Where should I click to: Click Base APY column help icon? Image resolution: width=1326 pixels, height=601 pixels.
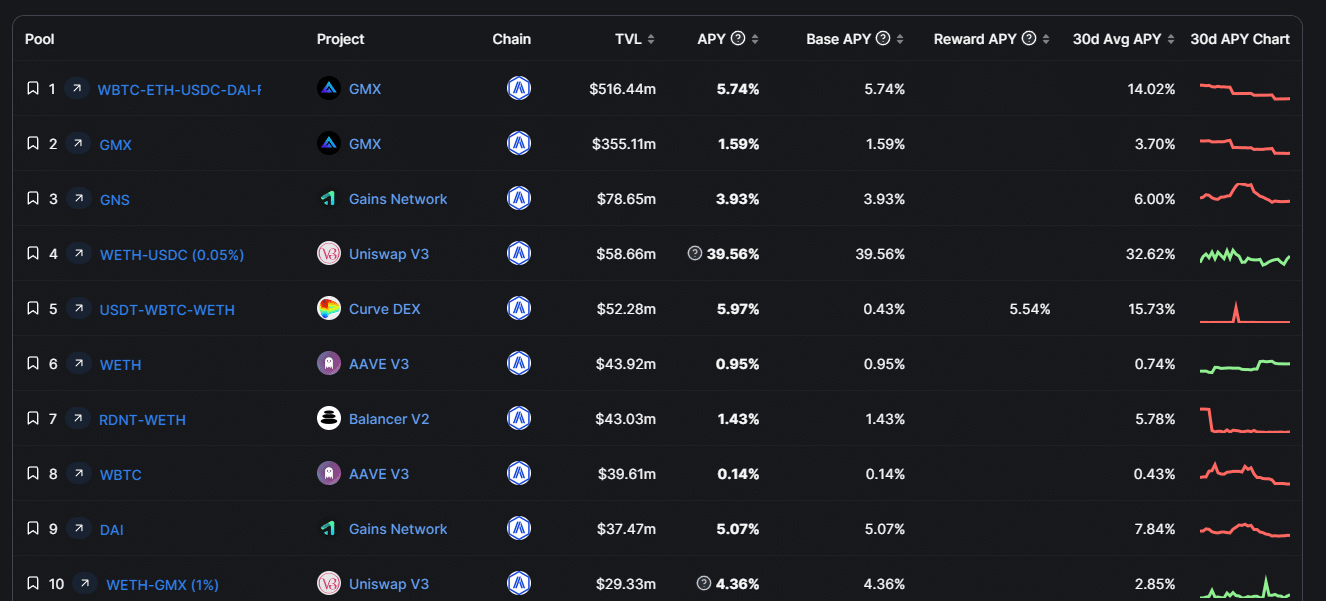883,39
